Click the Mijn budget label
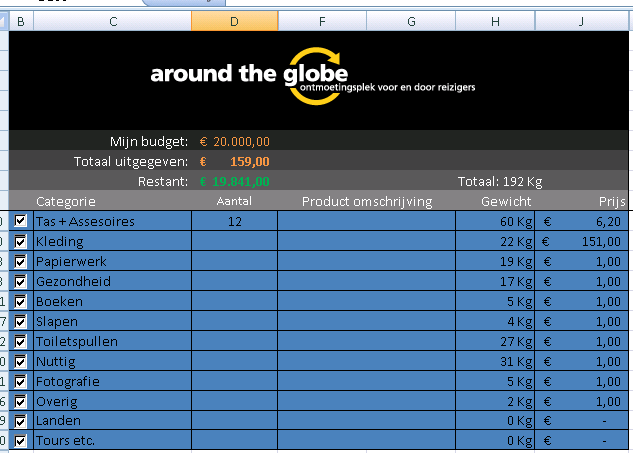Viewport: 633px width, 453px height. pyautogui.click(x=149, y=142)
